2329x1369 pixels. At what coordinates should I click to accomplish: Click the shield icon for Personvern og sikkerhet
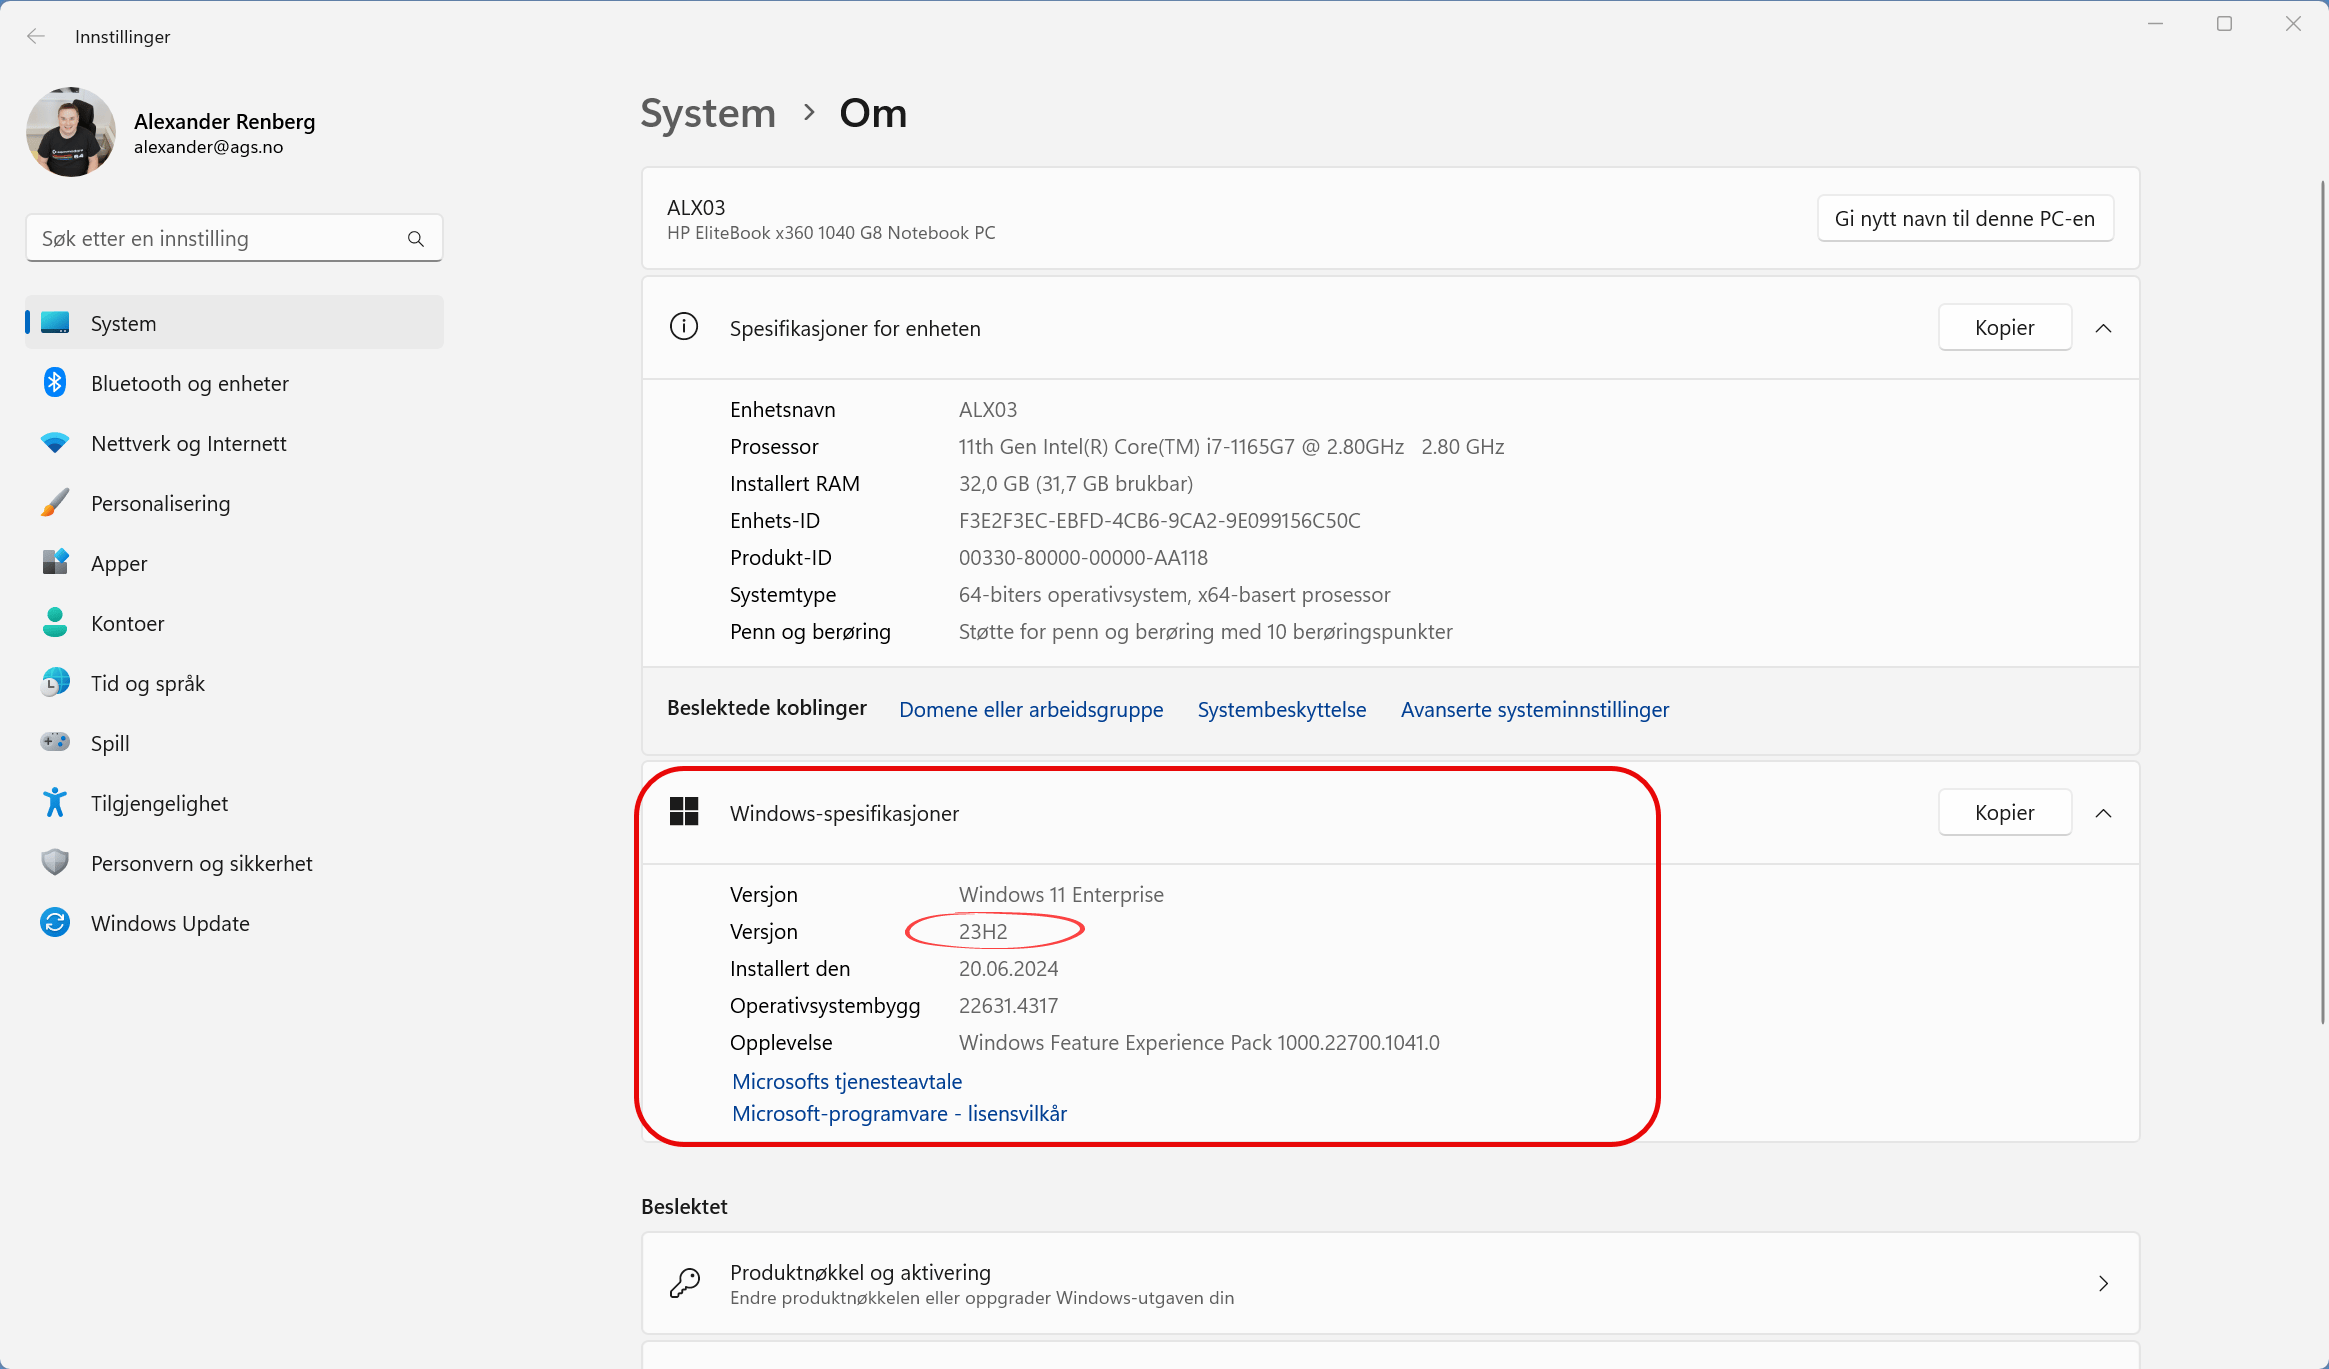click(x=55, y=863)
